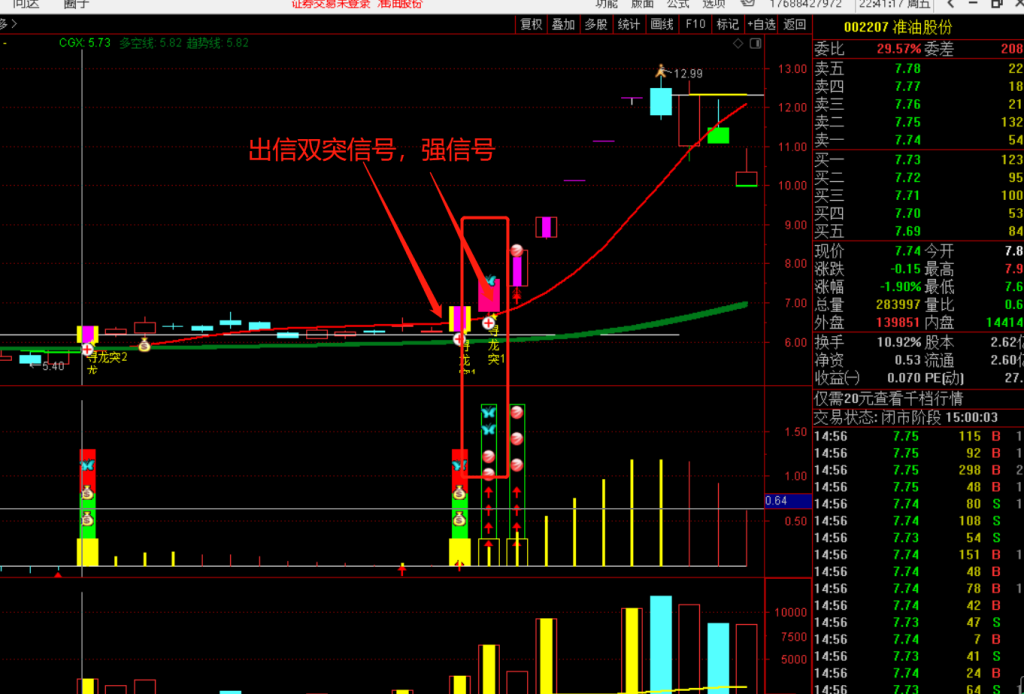Click the cyan candle near the 12.99 high
This screenshot has height=694, width=1024.
click(x=660, y=102)
